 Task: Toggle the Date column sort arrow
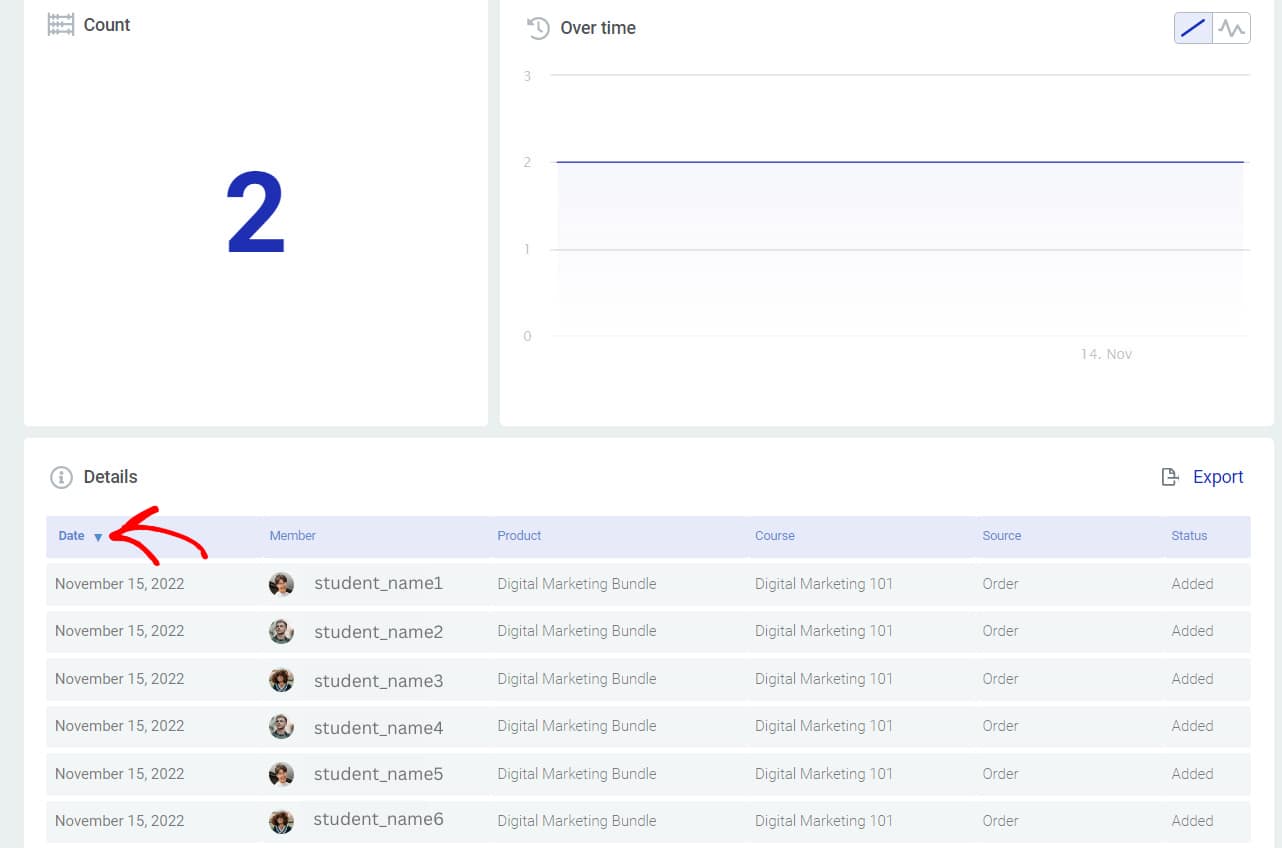tap(98, 537)
